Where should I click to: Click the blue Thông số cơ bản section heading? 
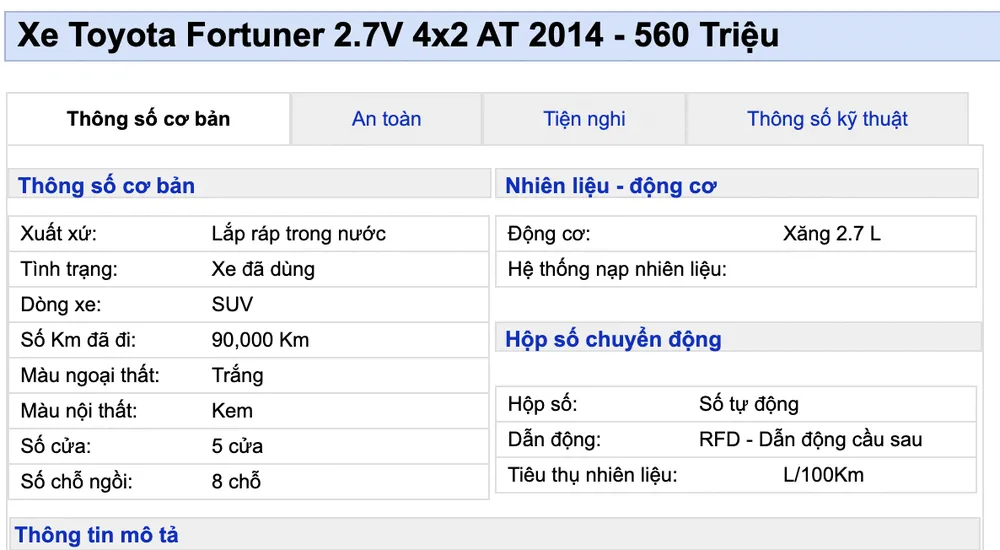(107, 186)
